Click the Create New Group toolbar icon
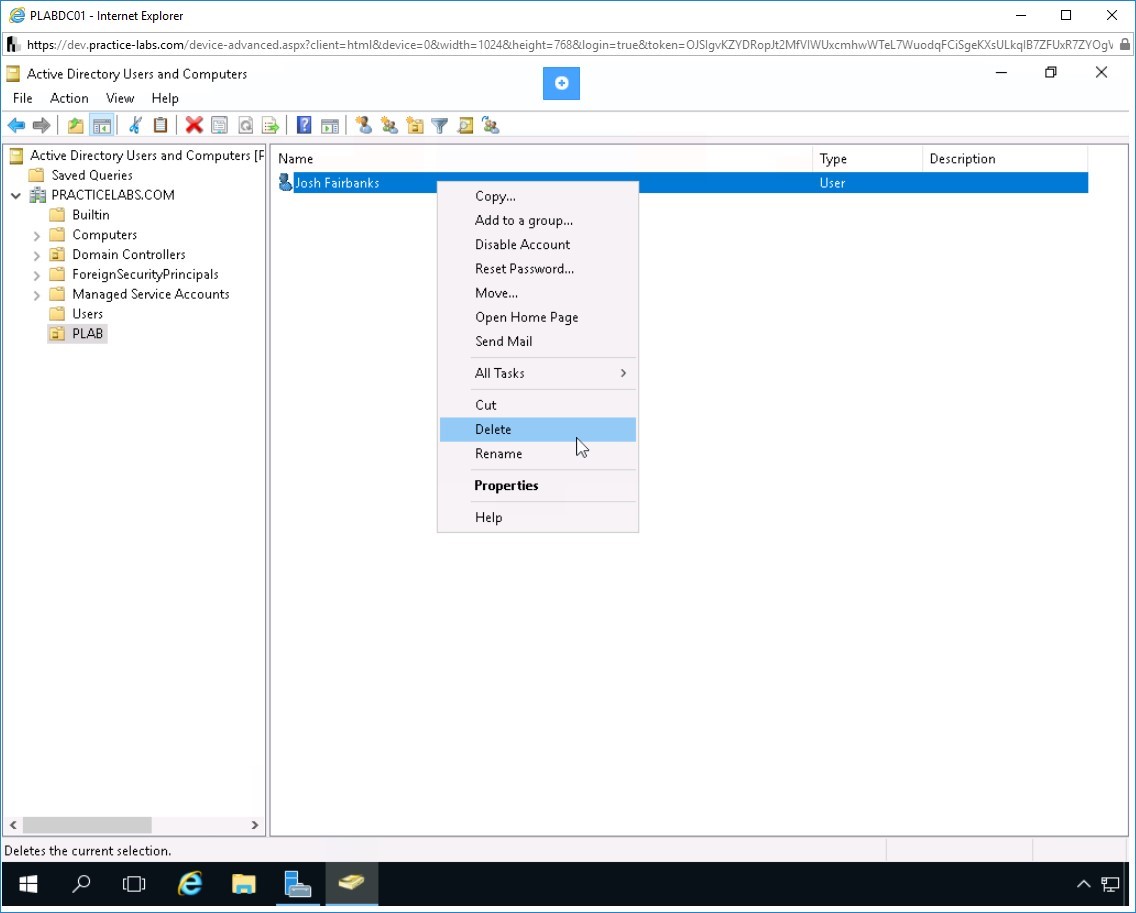 (389, 125)
